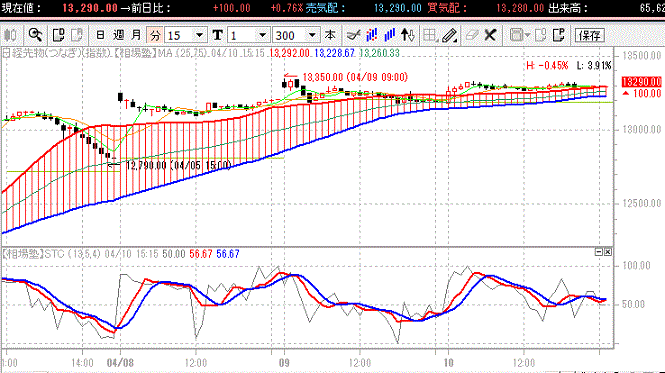Toggle the minute (分) timeframe button
This screenshot has height=373, width=665.
coord(155,35)
